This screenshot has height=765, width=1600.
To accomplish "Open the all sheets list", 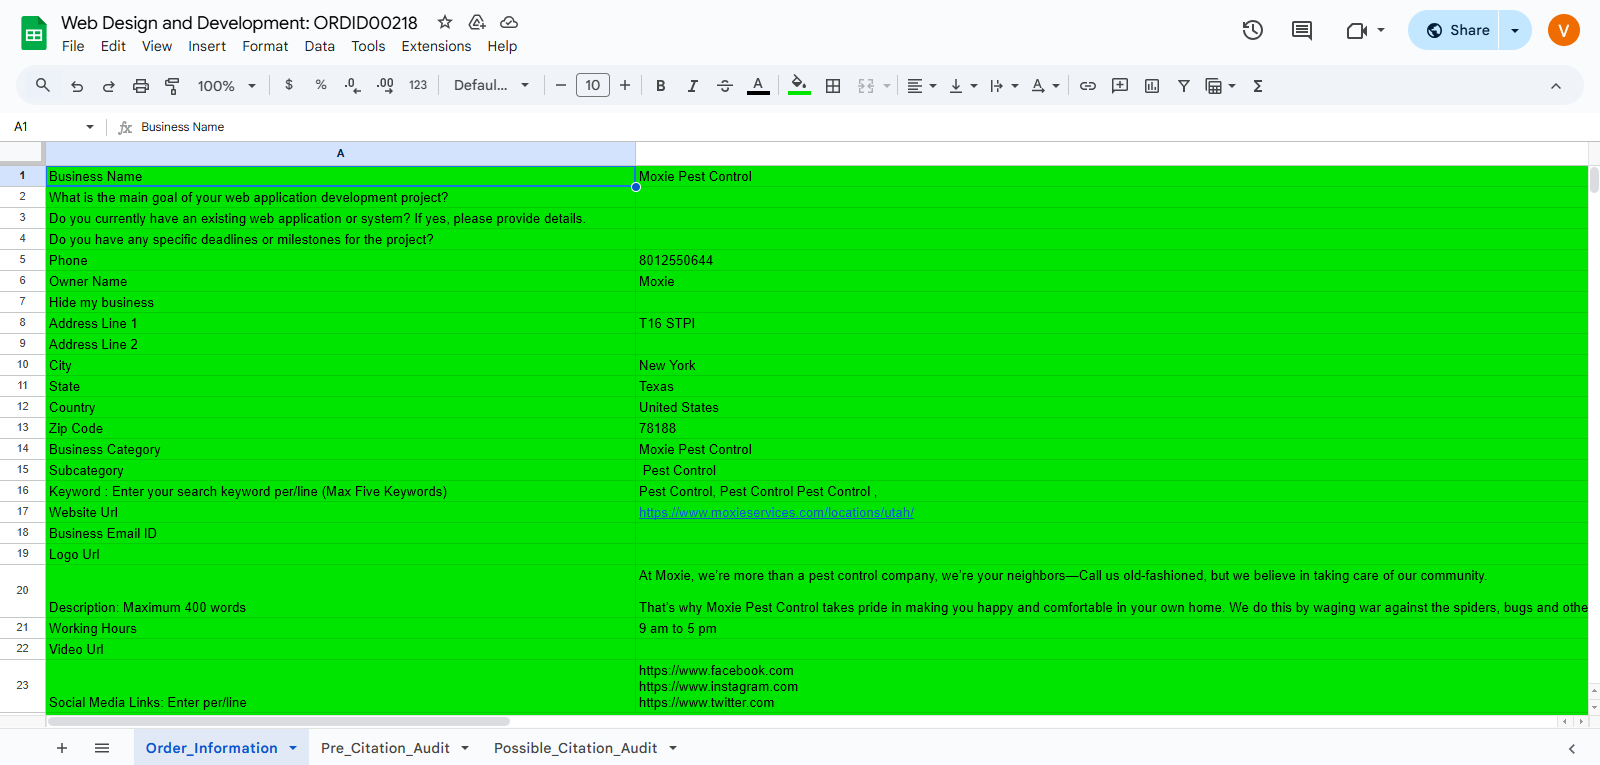I will [x=102, y=748].
